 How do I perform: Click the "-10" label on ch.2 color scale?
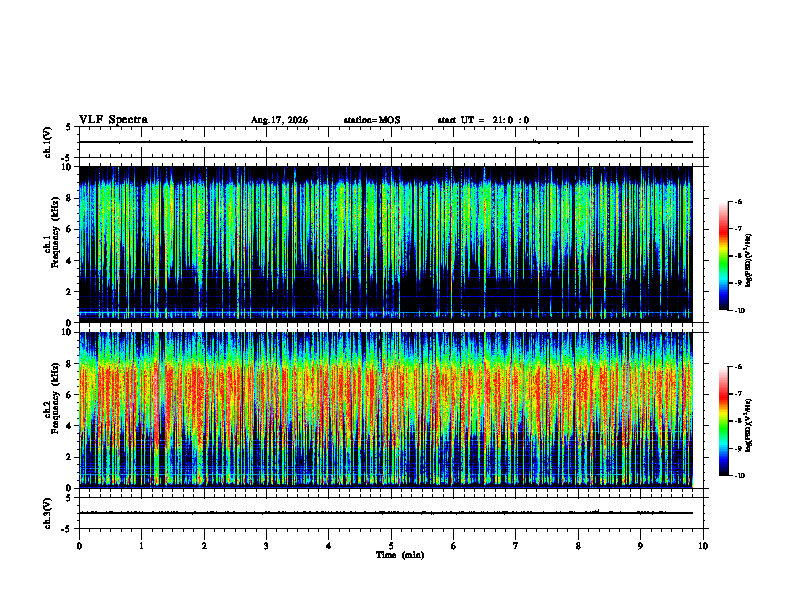(739, 476)
